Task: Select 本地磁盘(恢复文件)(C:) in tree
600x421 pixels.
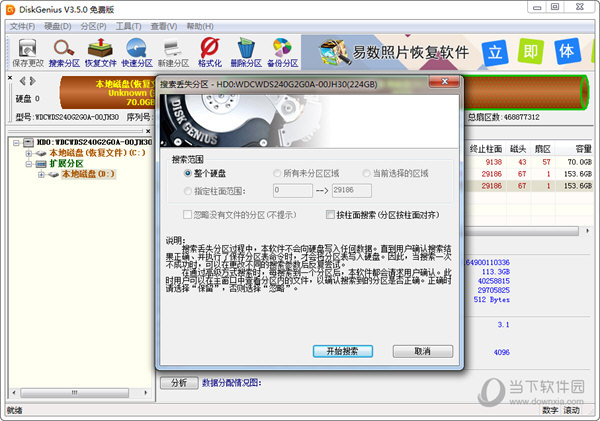Action: click(x=98, y=153)
